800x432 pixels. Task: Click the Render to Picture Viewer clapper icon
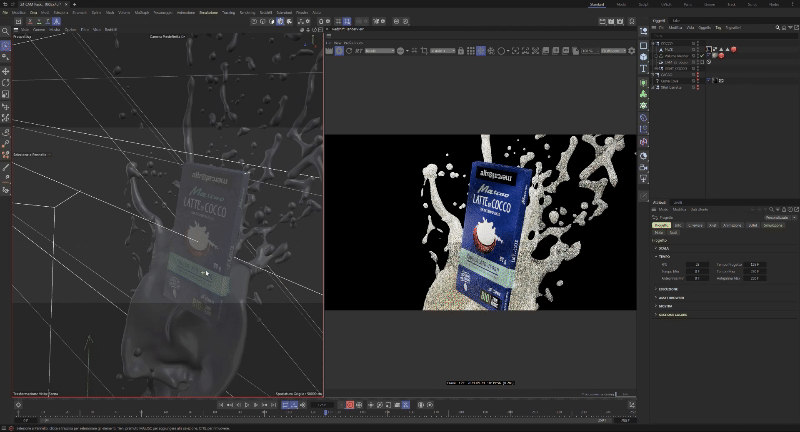pos(611,21)
